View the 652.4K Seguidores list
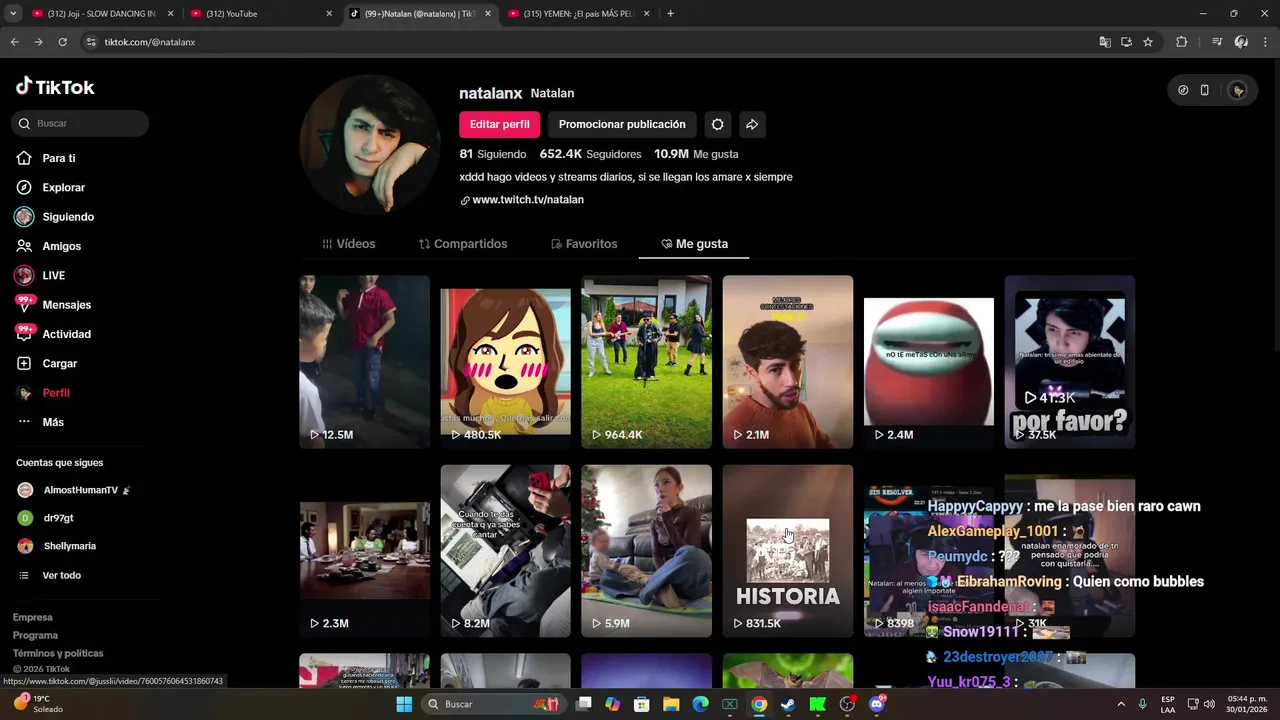 pyautogui.click(x=590, y=154)
